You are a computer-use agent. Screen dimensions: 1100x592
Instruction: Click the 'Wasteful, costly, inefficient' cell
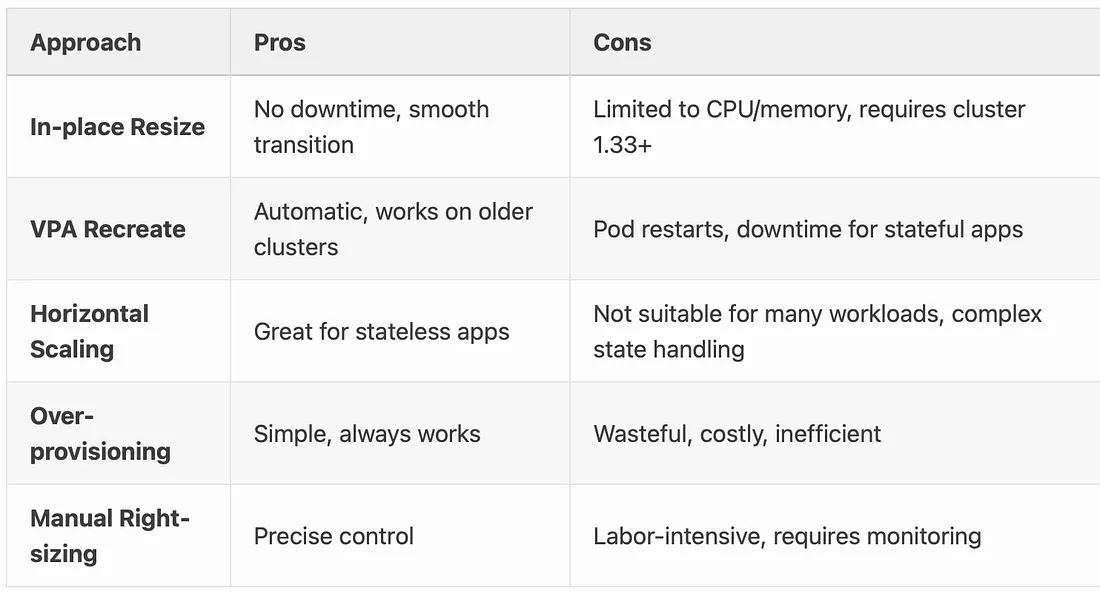[737, 434]
